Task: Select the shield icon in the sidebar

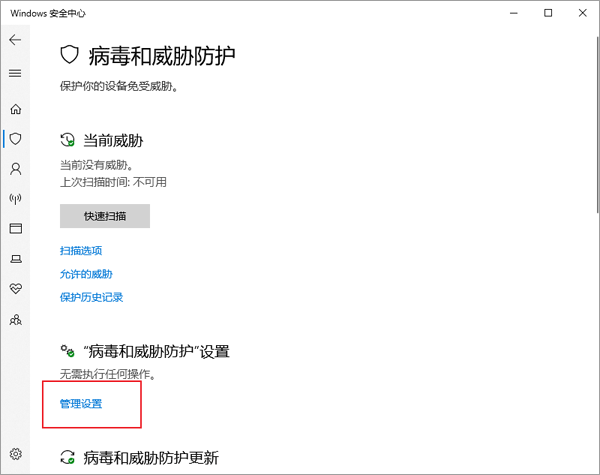Action: 15,138
